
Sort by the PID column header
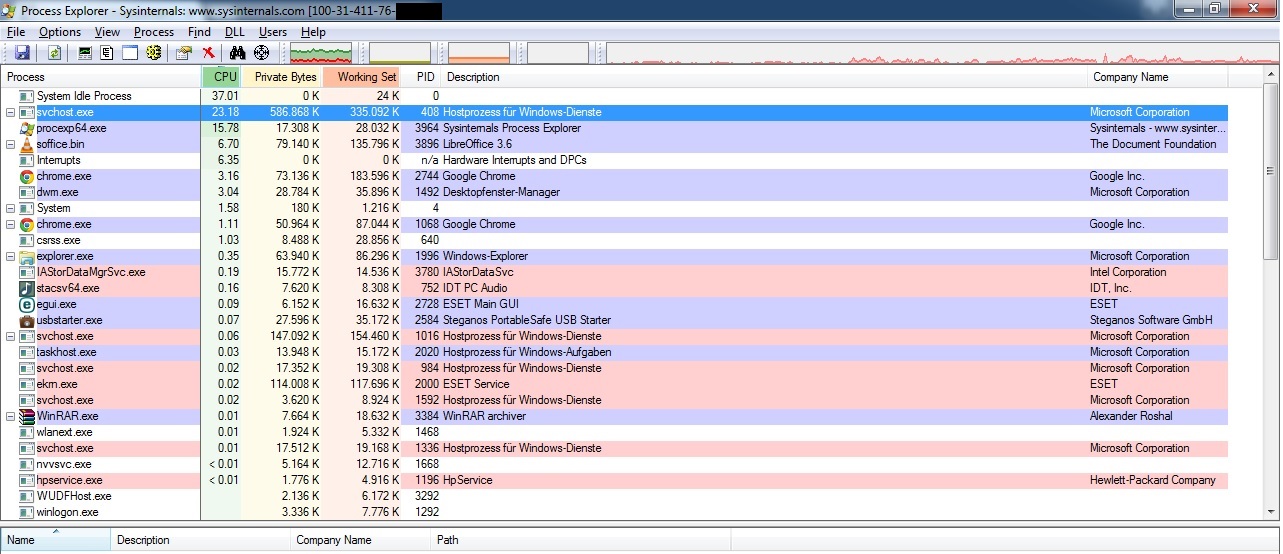421,77
